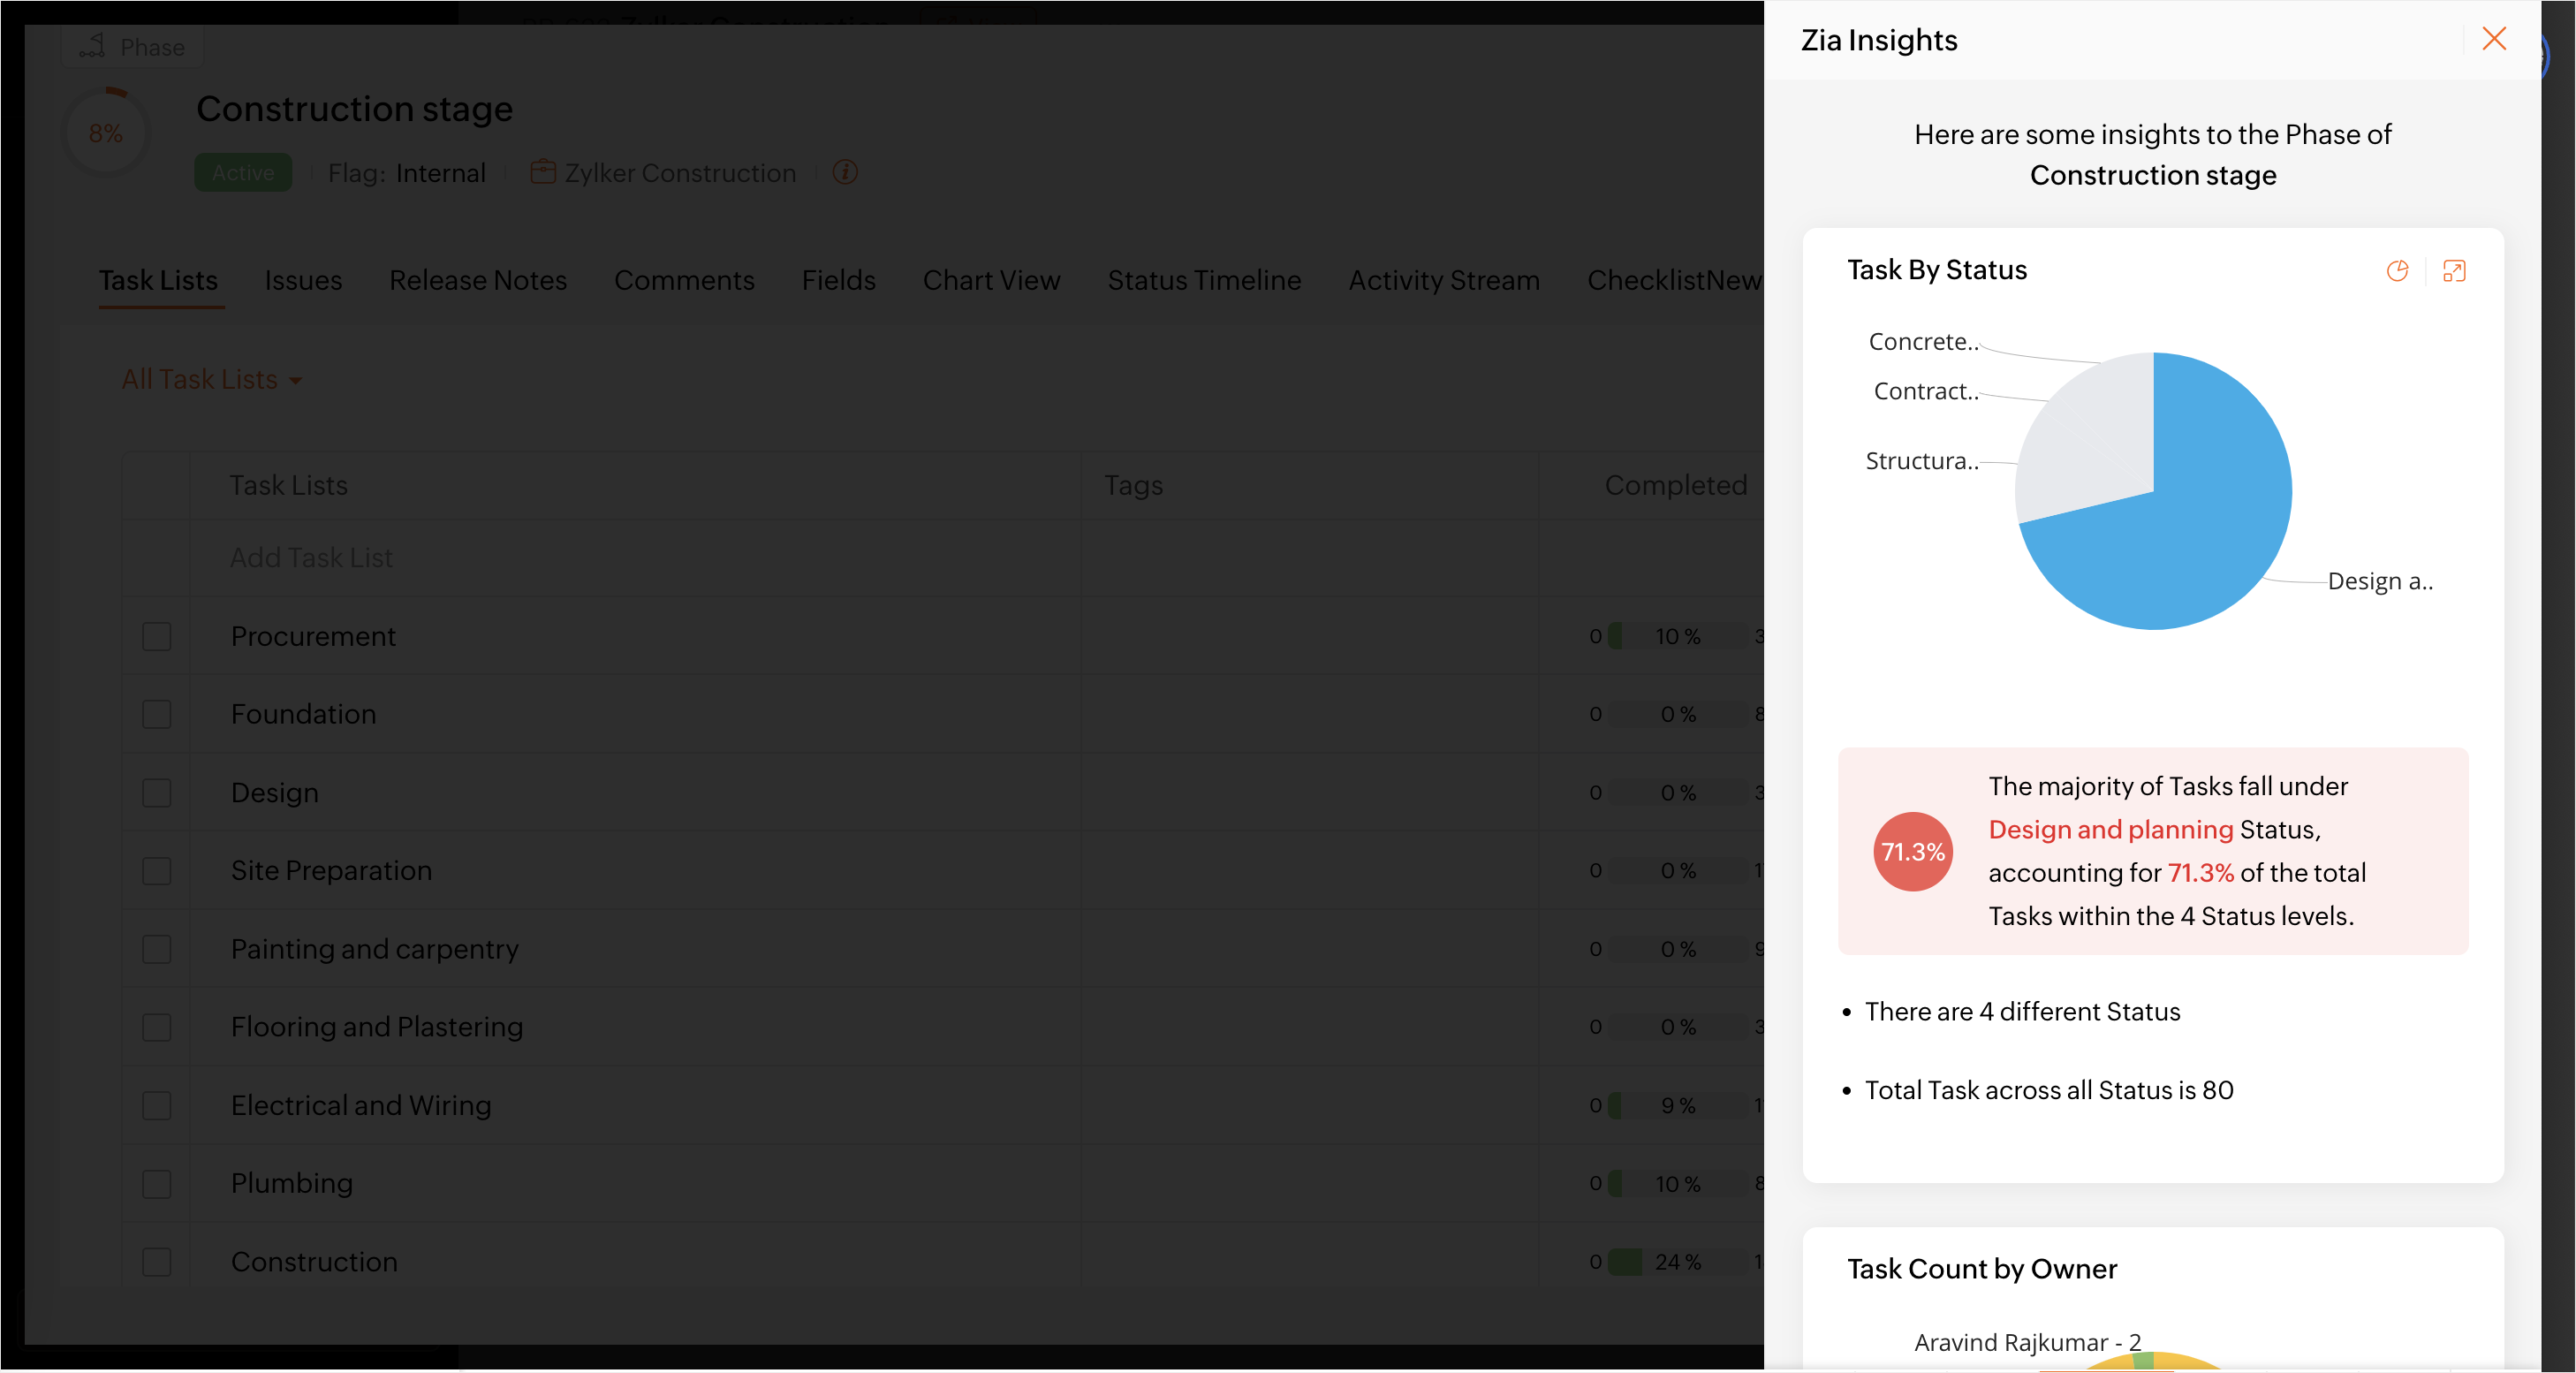
Task: Select the Plumbing task list checkbox
Action: point(157,1183)
